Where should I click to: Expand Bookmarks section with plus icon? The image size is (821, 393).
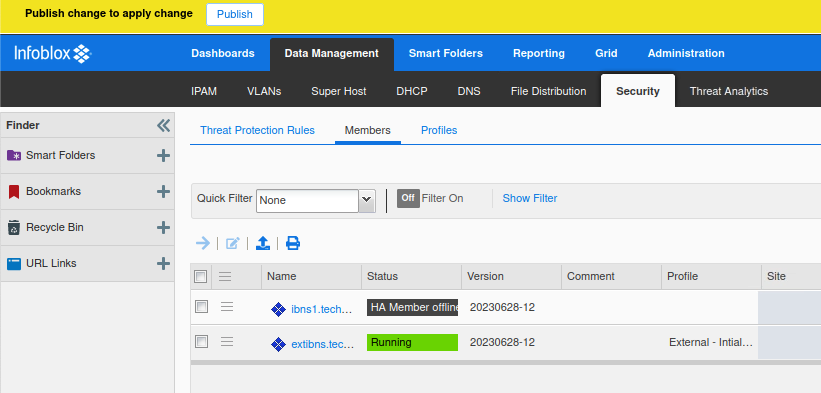(163, 192)
